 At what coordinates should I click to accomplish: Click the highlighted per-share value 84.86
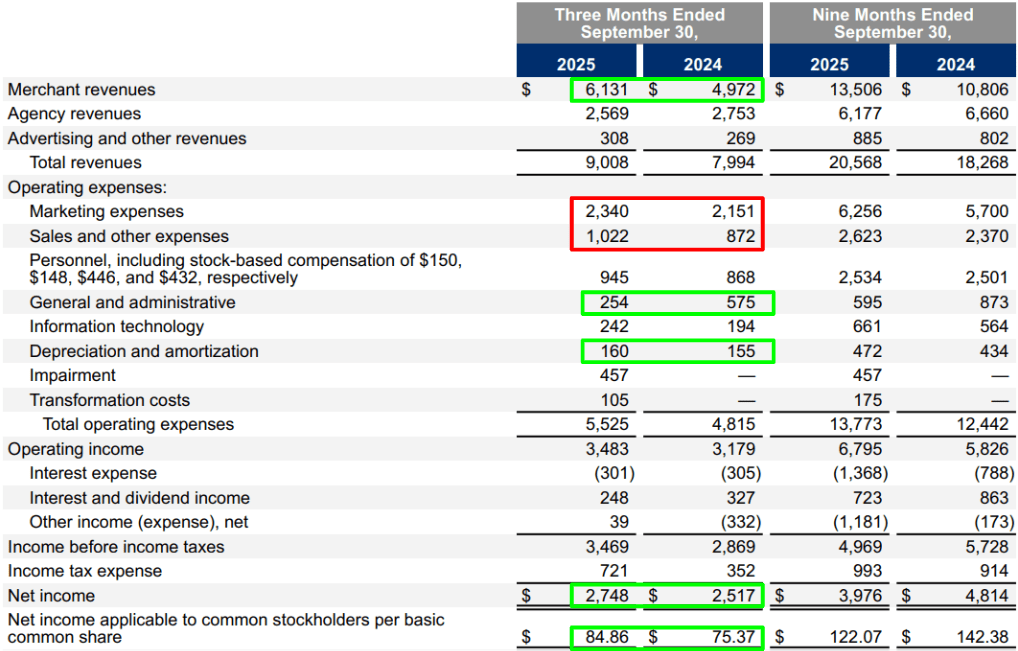[610, 636]
